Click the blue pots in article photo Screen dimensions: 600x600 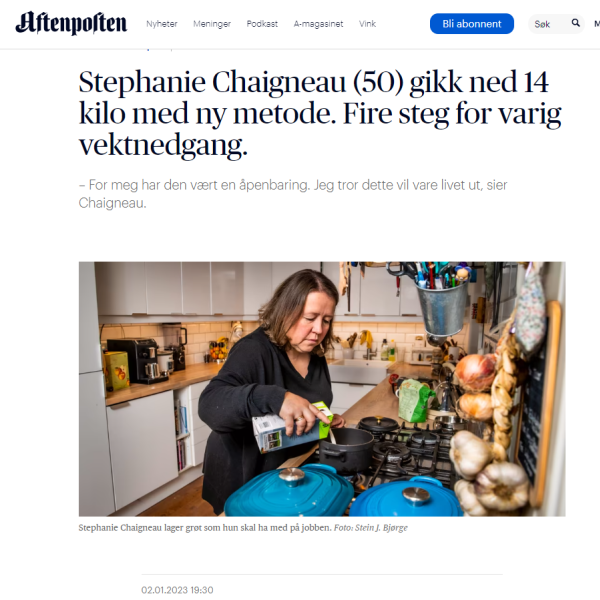pos(343,492)
